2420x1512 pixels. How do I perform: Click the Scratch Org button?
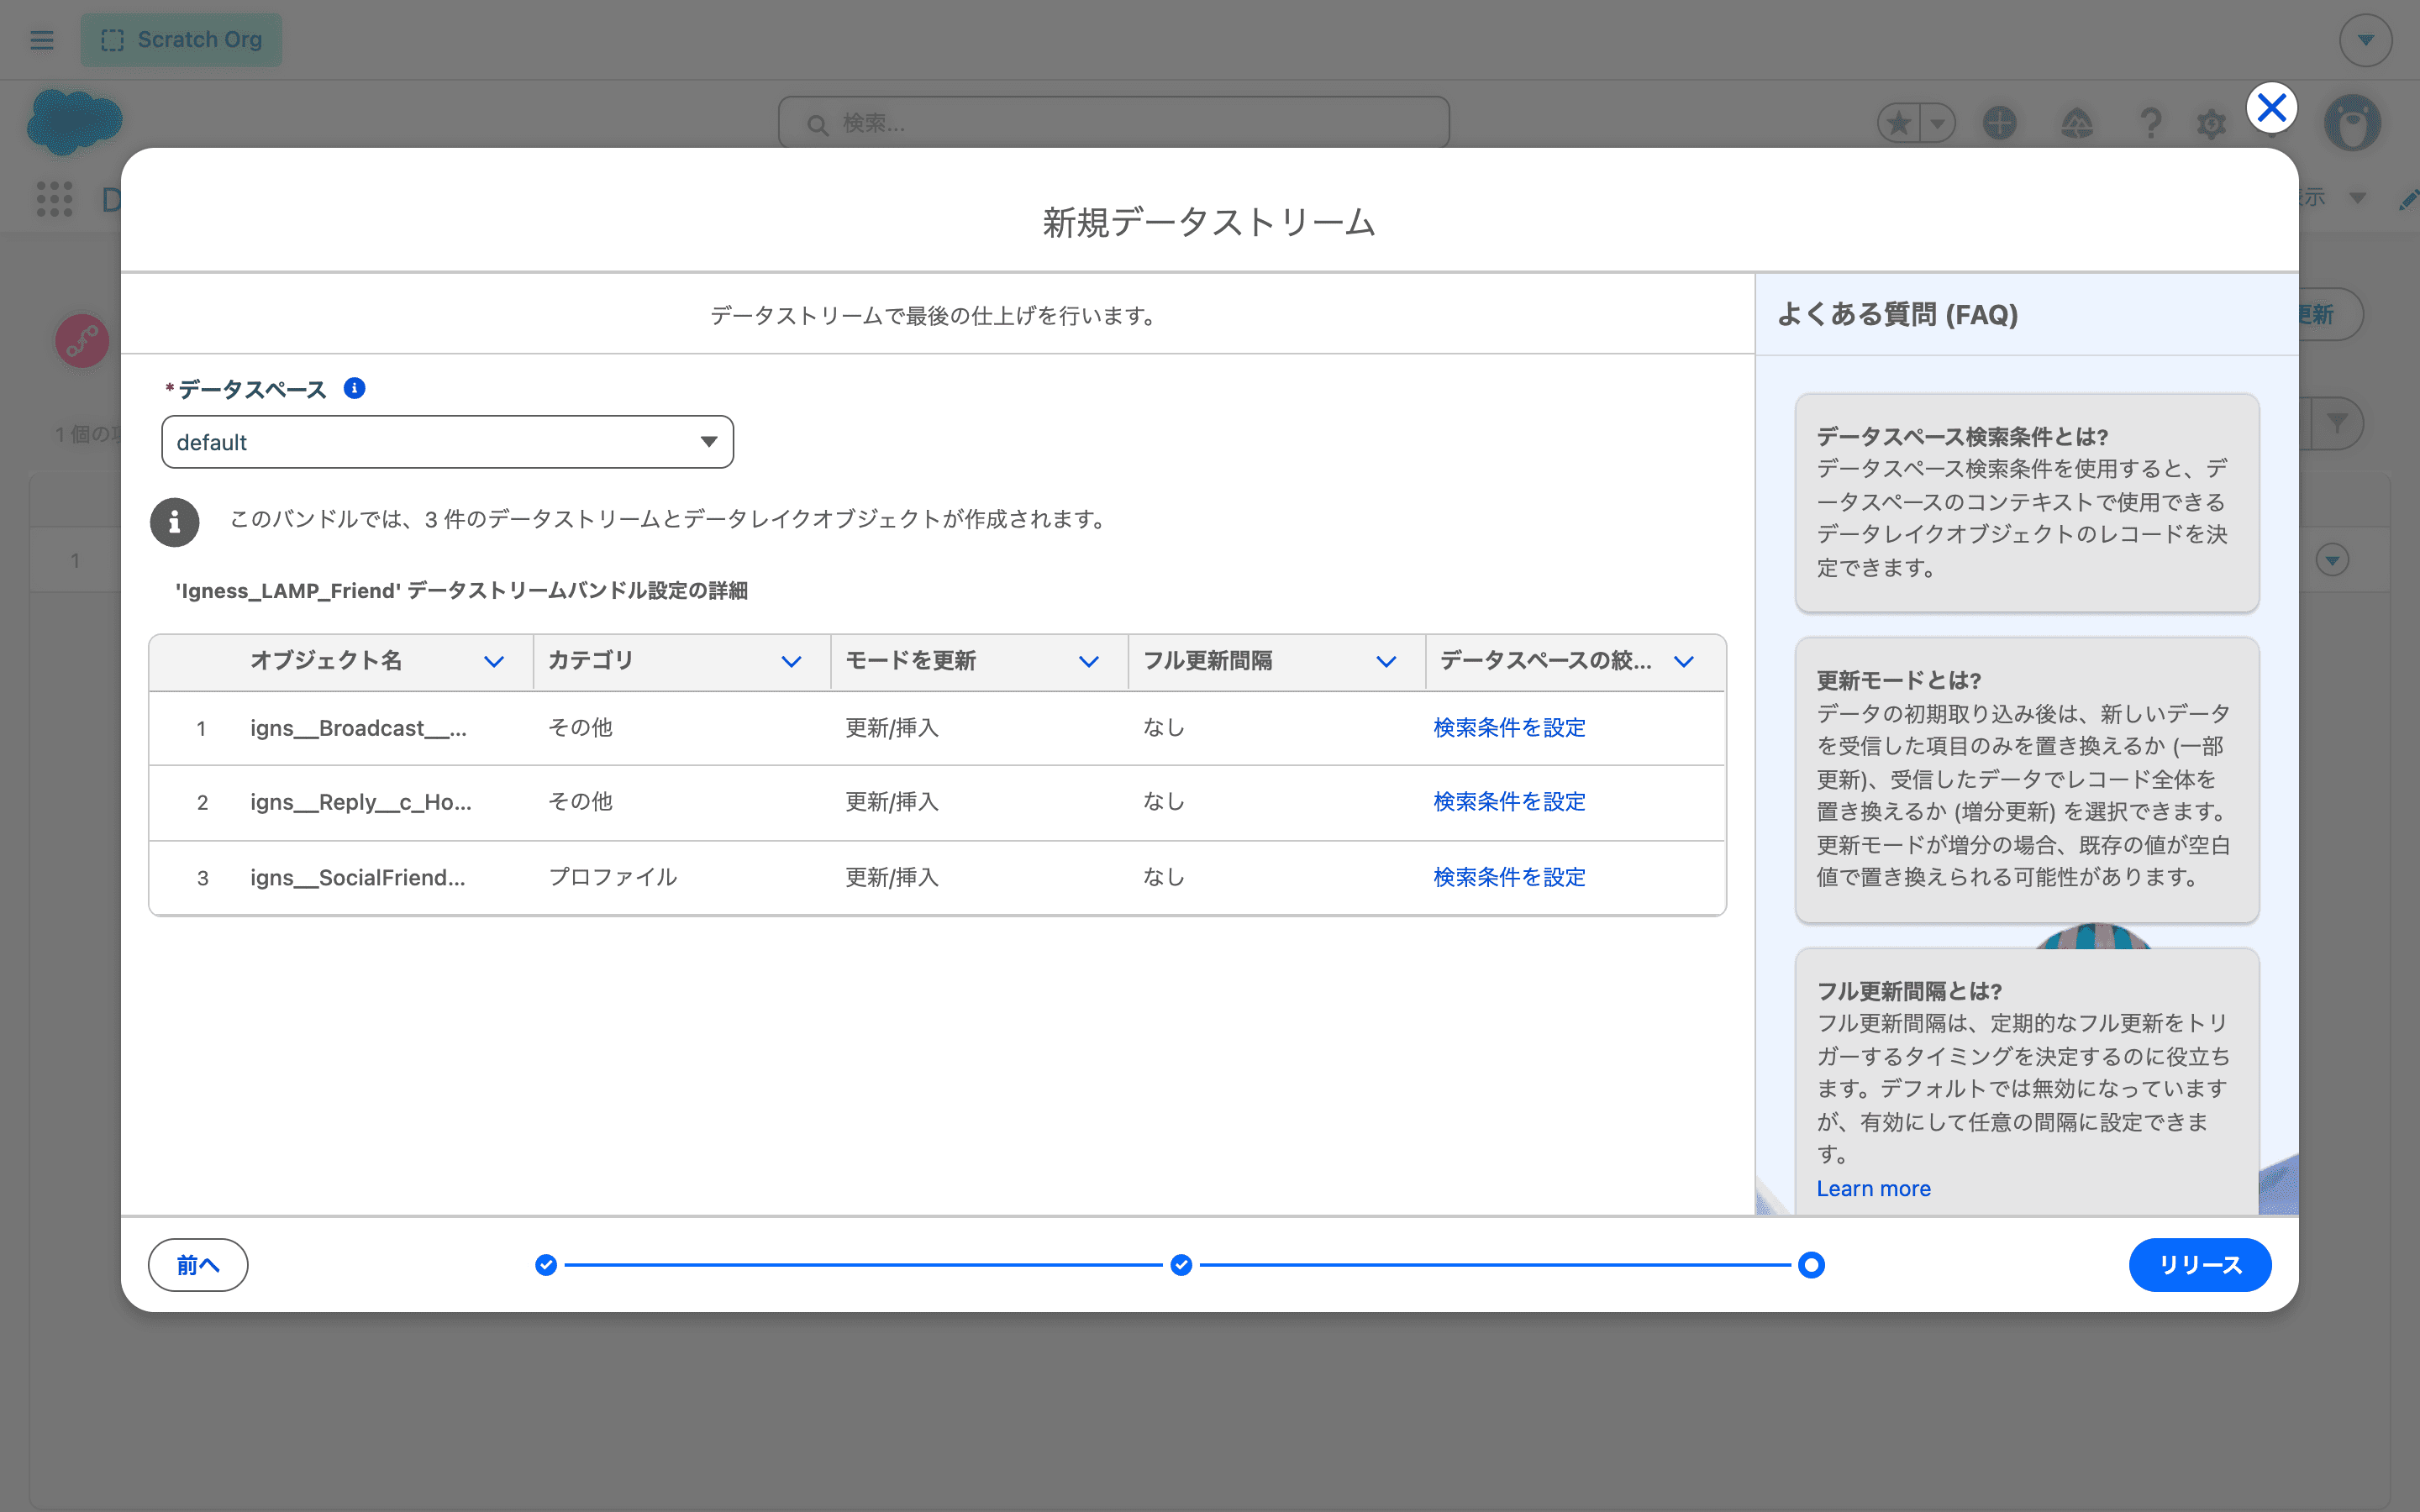(181, 40)
